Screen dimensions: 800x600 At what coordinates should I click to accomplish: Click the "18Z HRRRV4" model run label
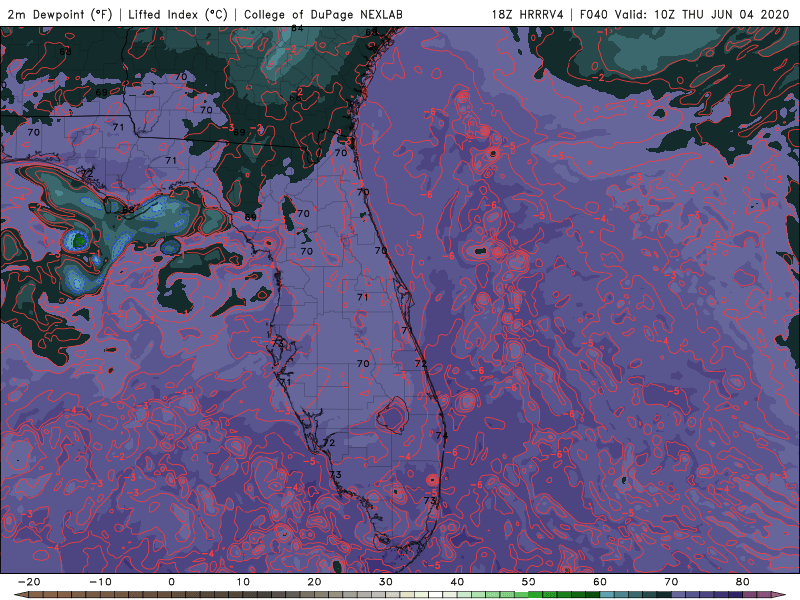coord(528,14)
